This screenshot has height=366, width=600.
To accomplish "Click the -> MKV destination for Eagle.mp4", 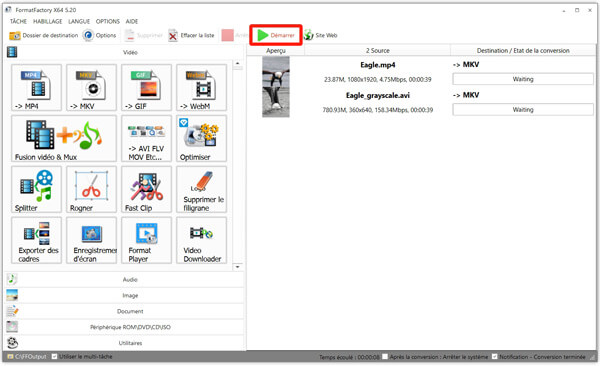I will pos(466,65).
